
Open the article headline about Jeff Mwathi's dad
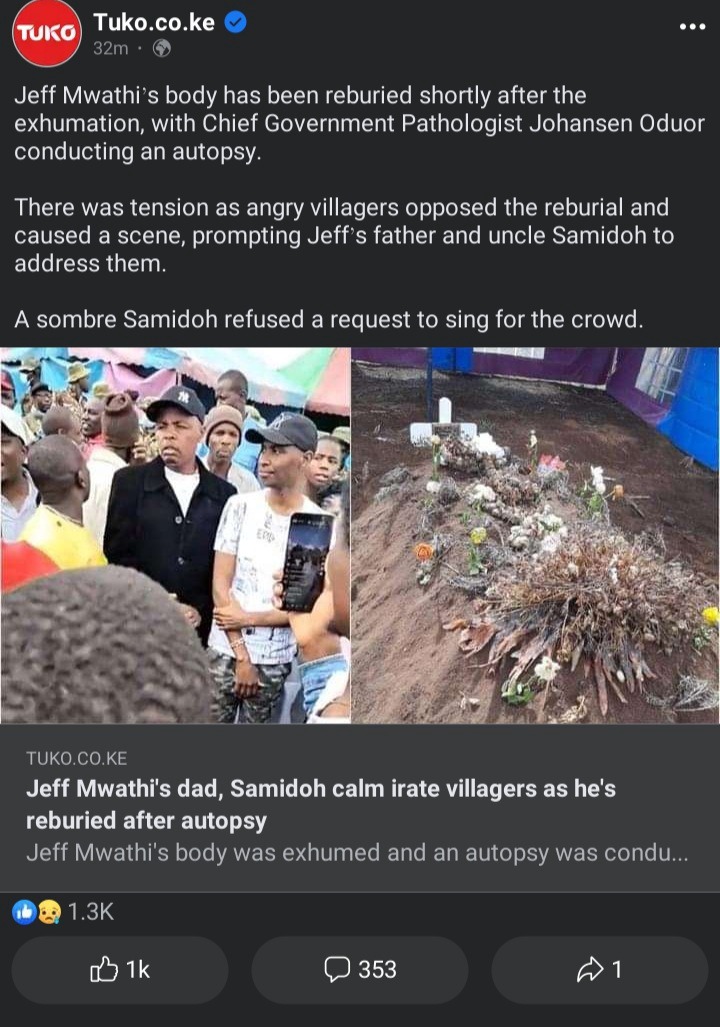[x=320, y=804]
